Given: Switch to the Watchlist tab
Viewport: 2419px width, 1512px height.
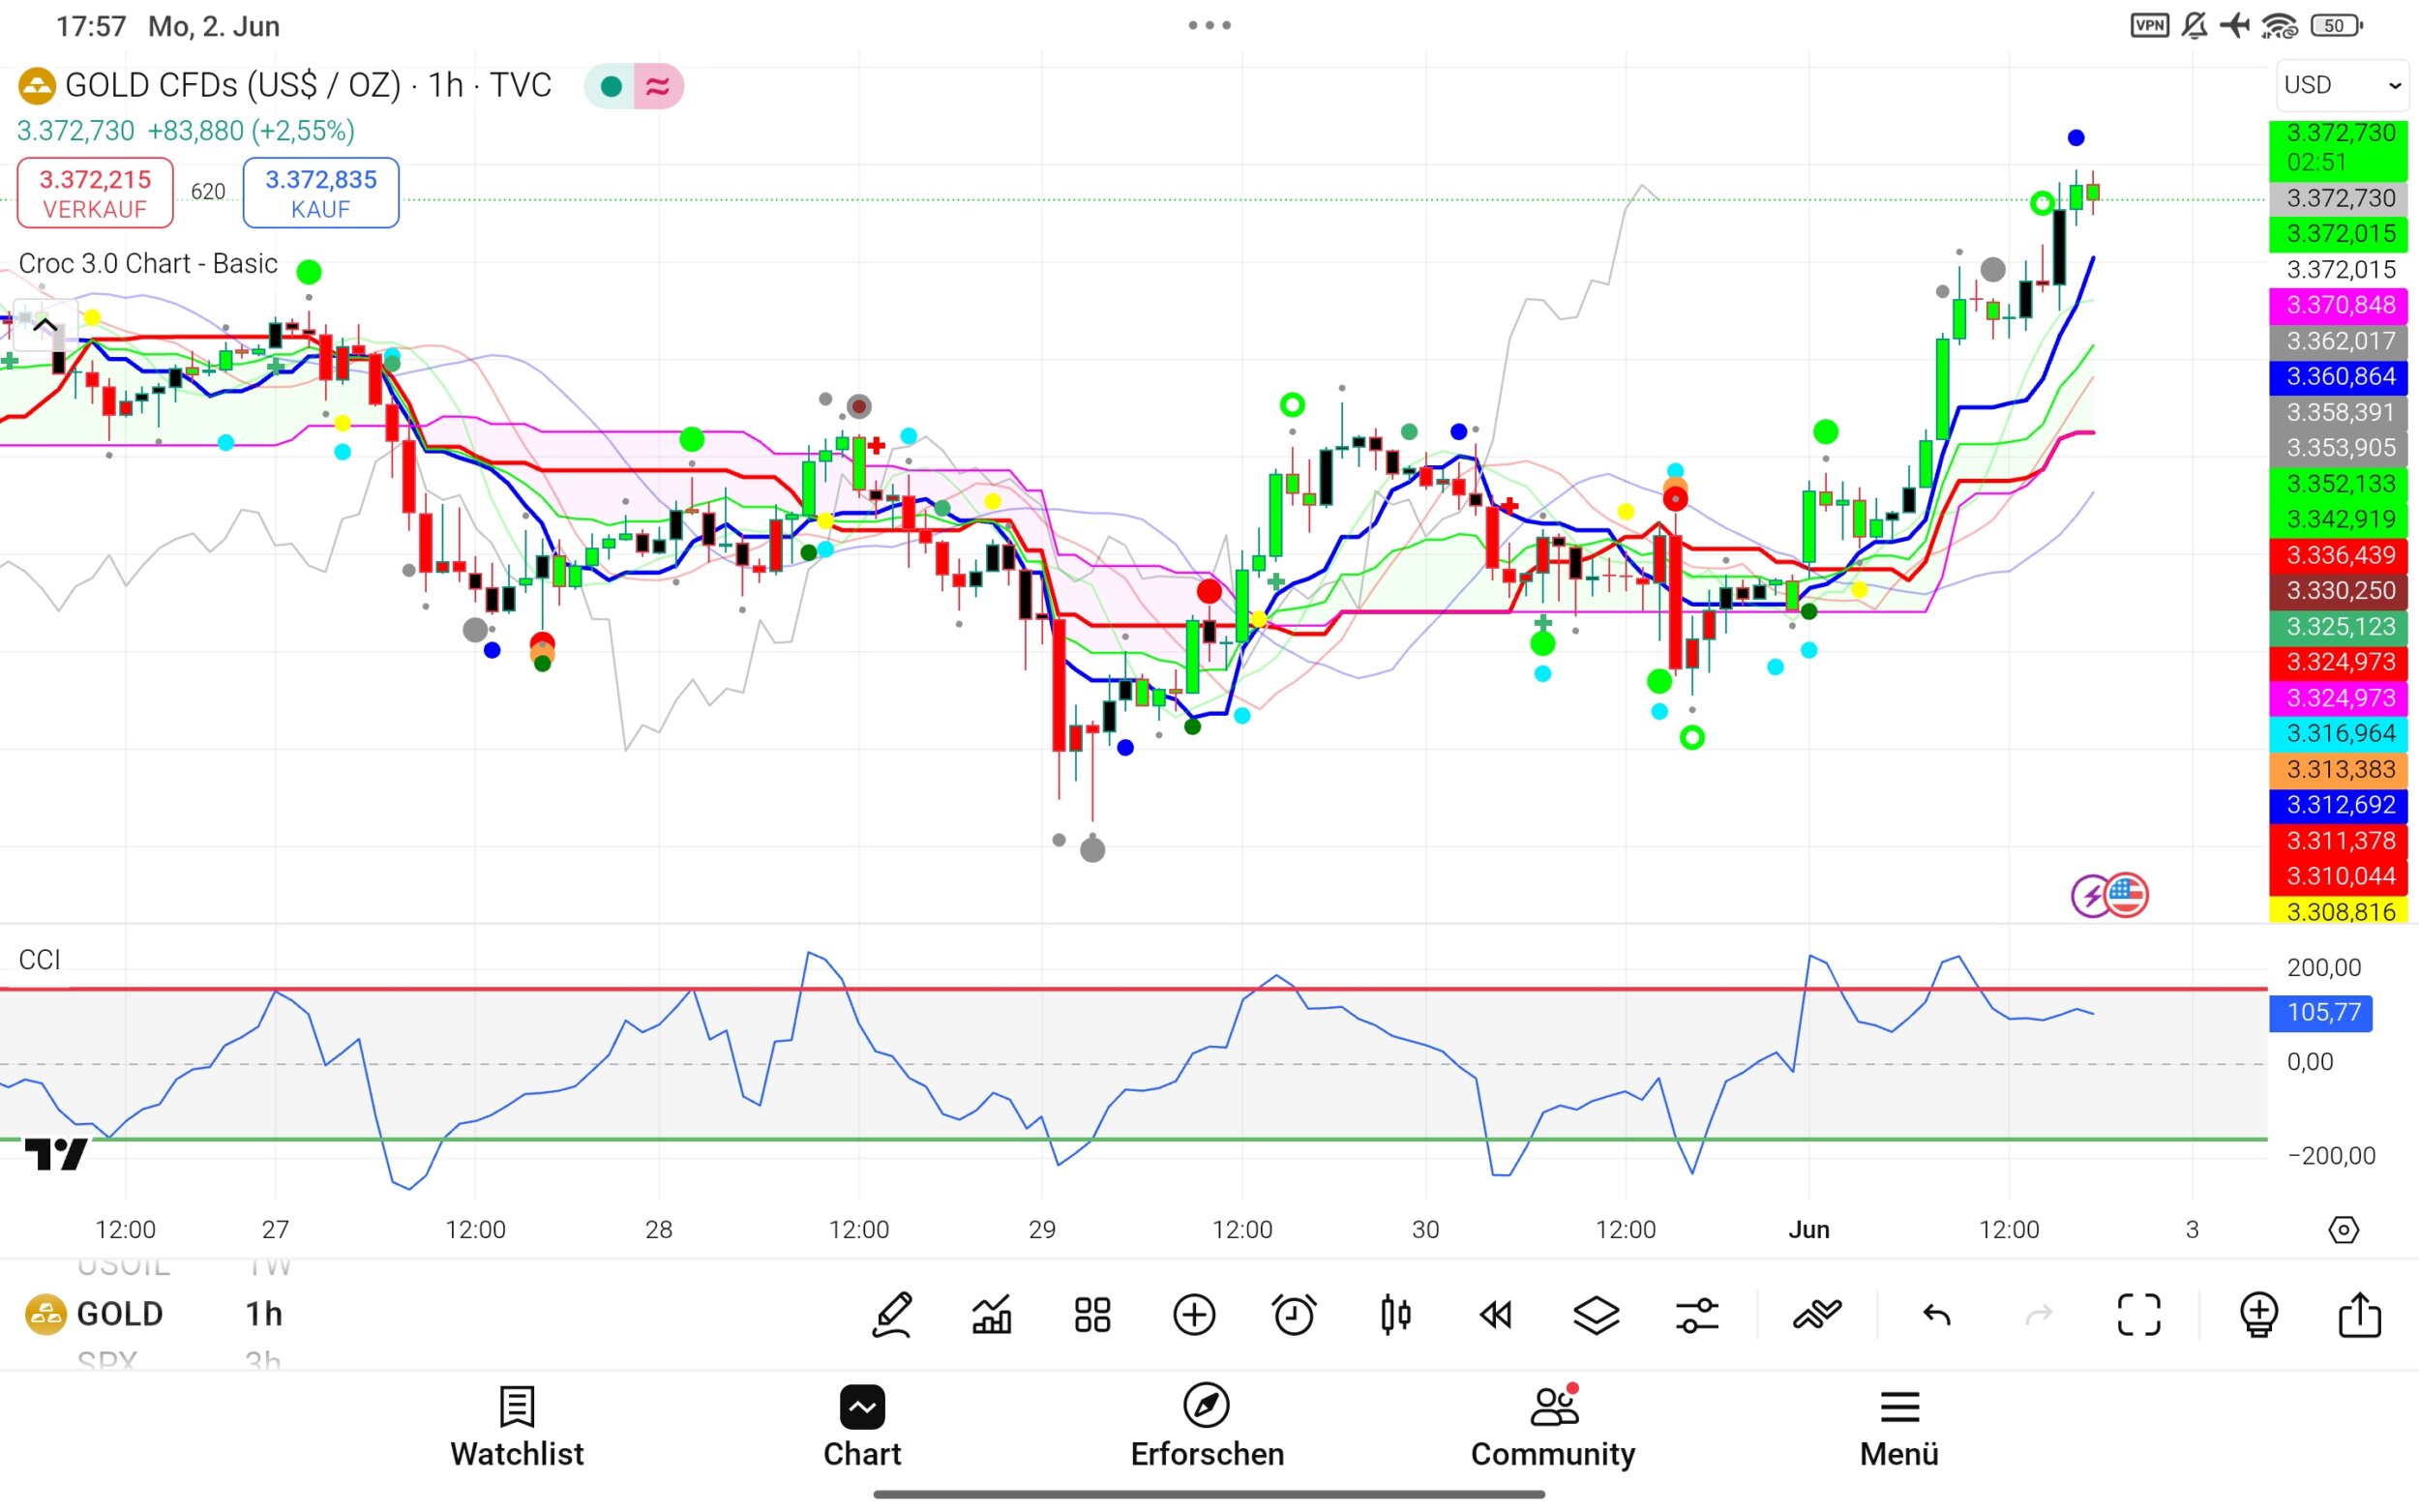Looking at the screenshot, I should (516, 1427).
